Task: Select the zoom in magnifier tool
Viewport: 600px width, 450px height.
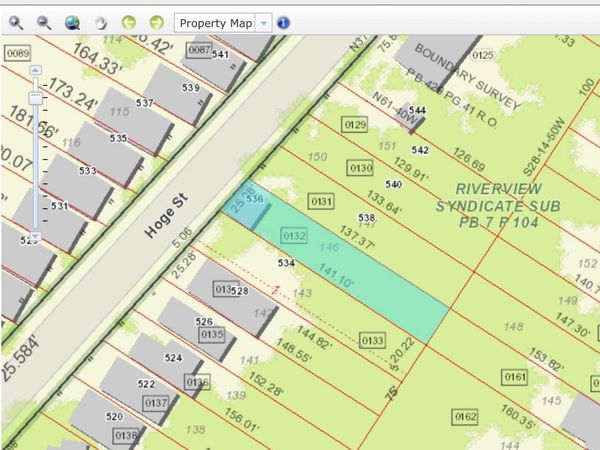Action: point(17,22)
